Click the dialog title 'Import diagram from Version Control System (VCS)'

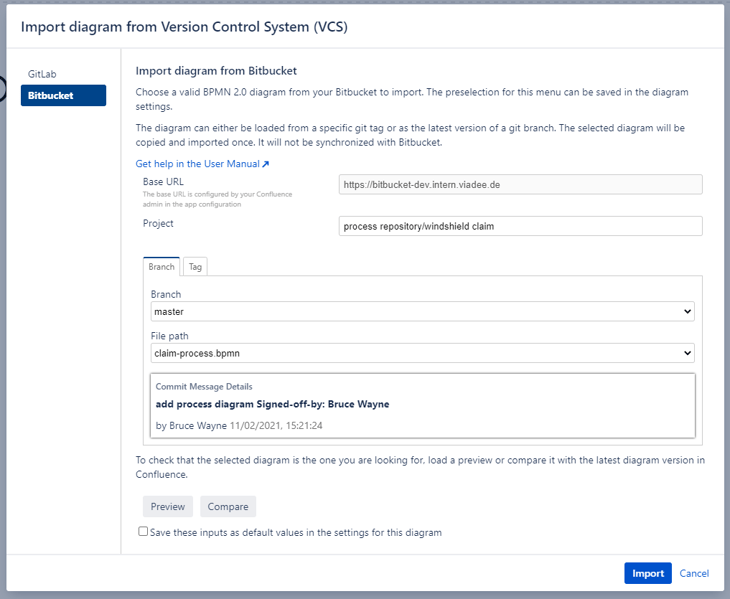click(x=184, y=27)
